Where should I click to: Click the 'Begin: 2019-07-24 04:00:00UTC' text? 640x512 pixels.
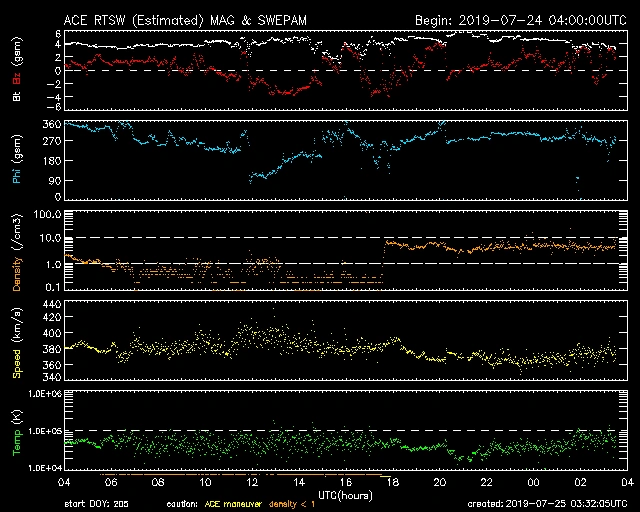click(521, 20)
